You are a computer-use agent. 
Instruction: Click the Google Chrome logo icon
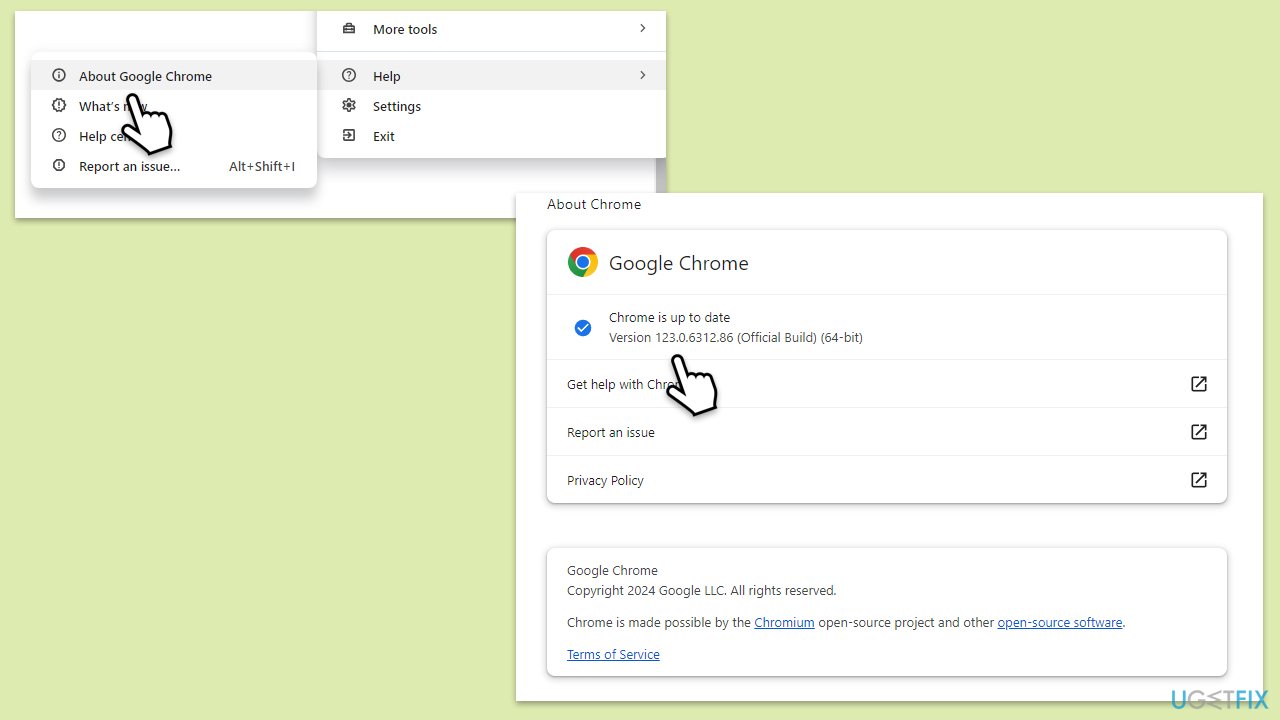point(583,262)
